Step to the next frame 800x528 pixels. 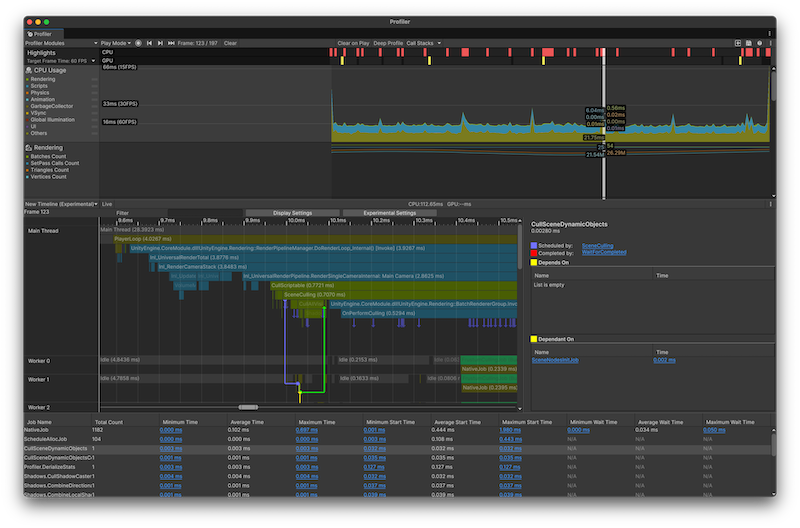coord(160,44)
